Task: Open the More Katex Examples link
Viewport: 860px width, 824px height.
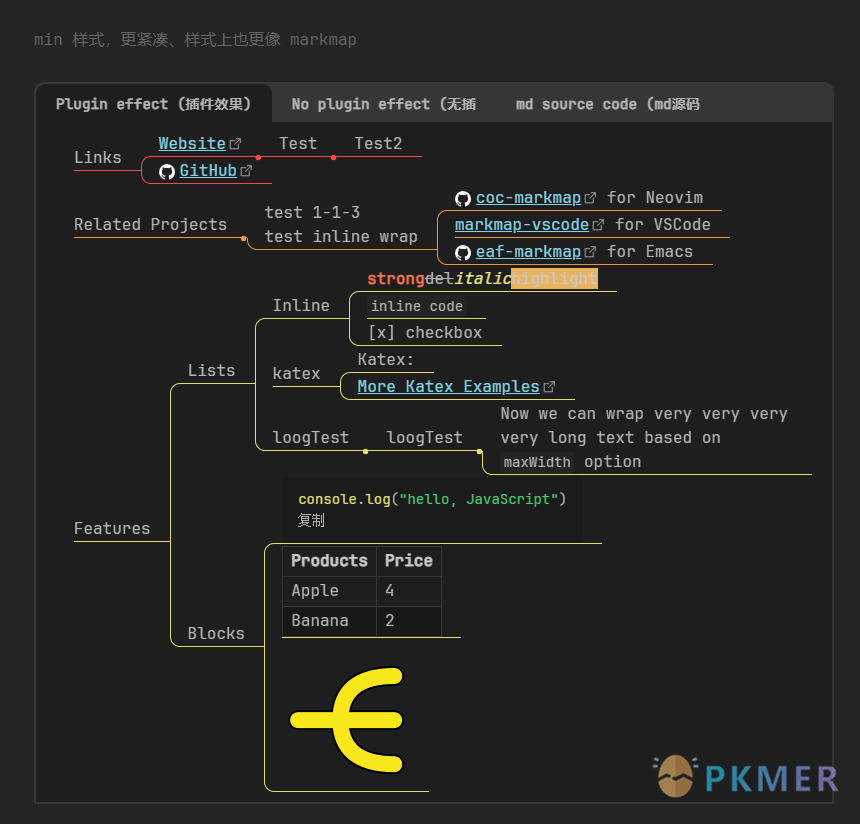Action: coord(449,386)
